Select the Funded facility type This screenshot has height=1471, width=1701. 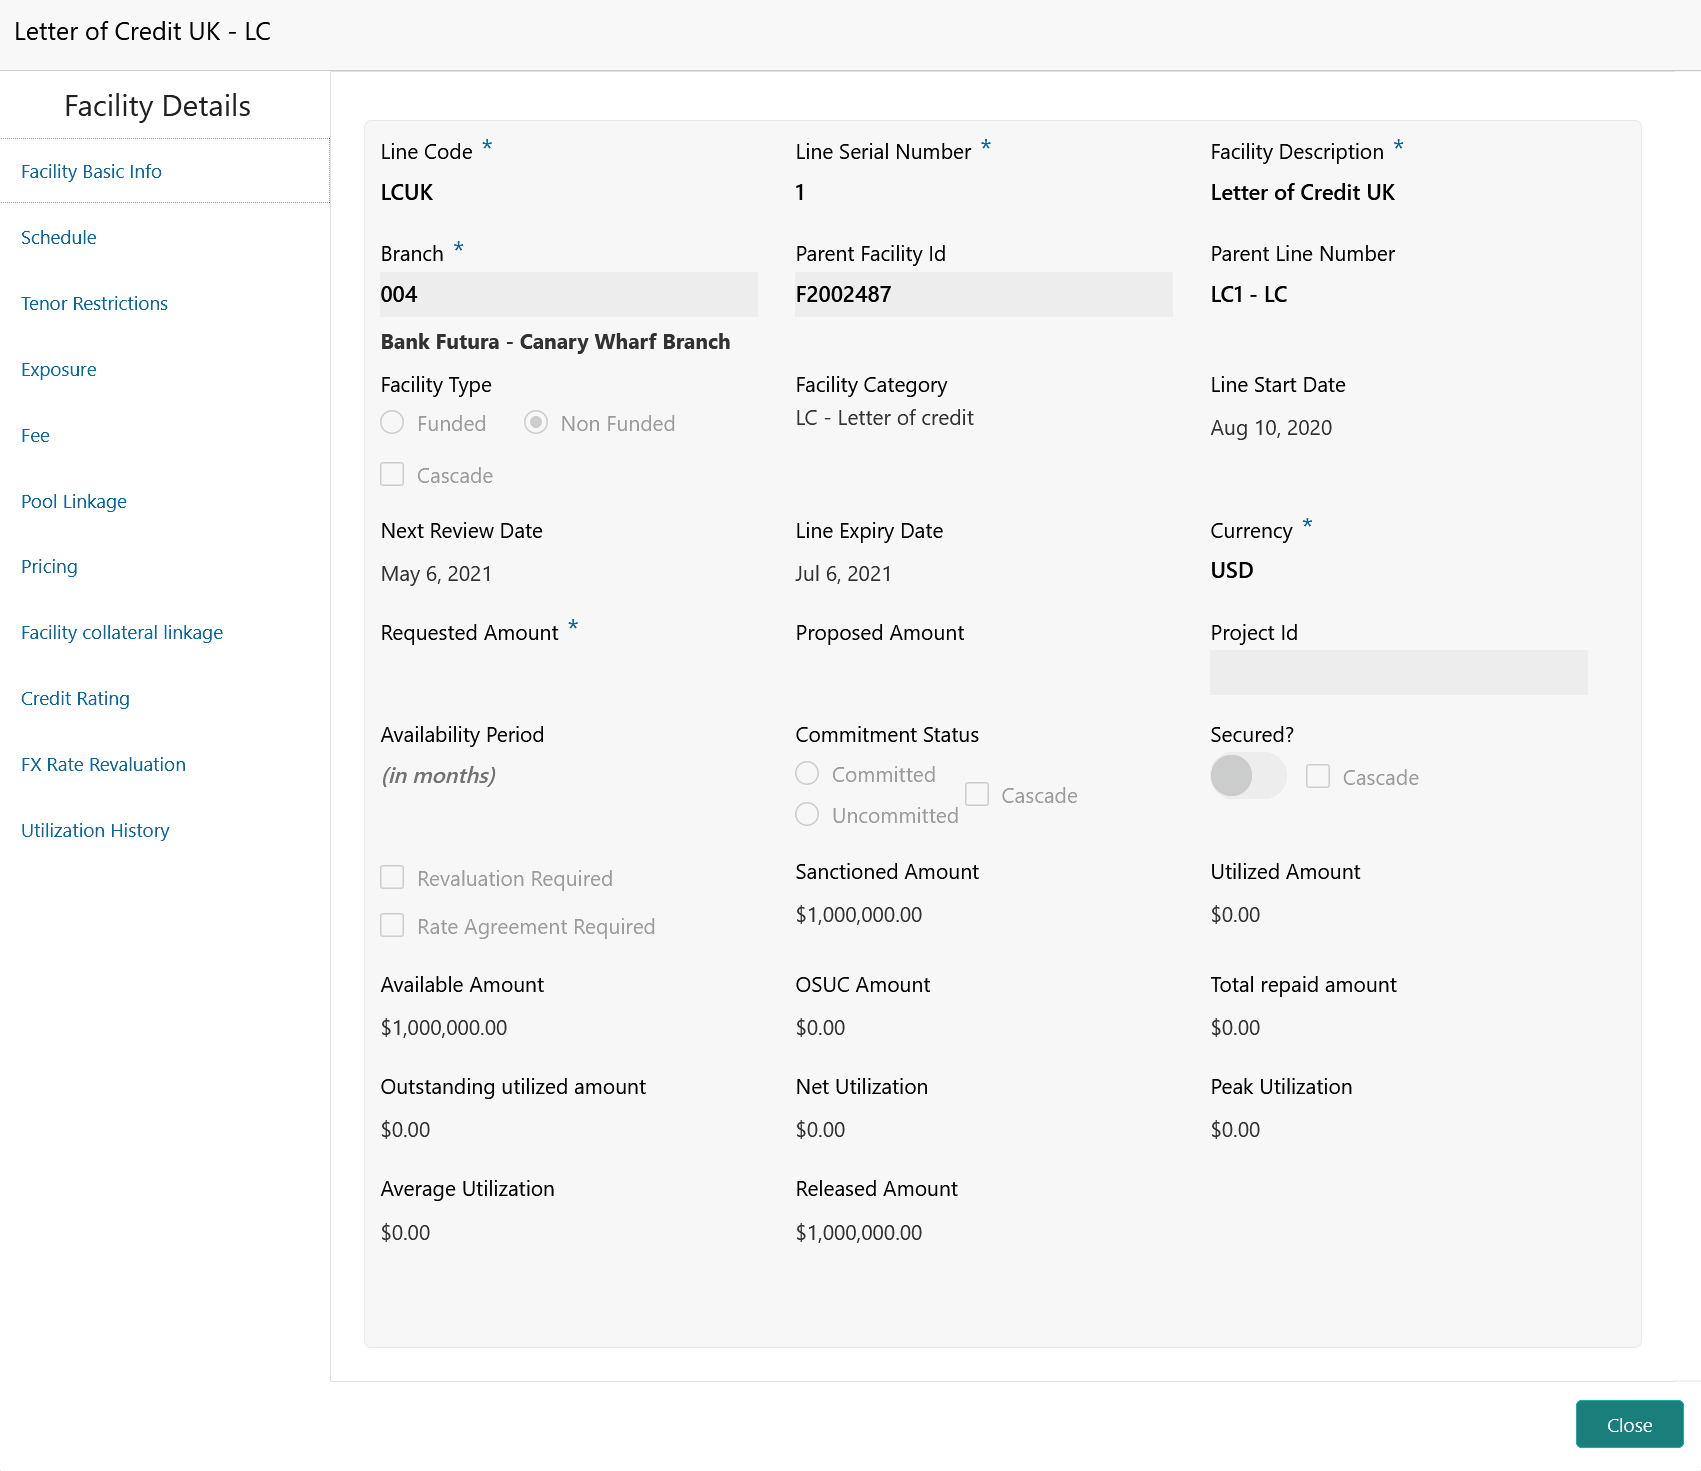(x=393, y=423)
